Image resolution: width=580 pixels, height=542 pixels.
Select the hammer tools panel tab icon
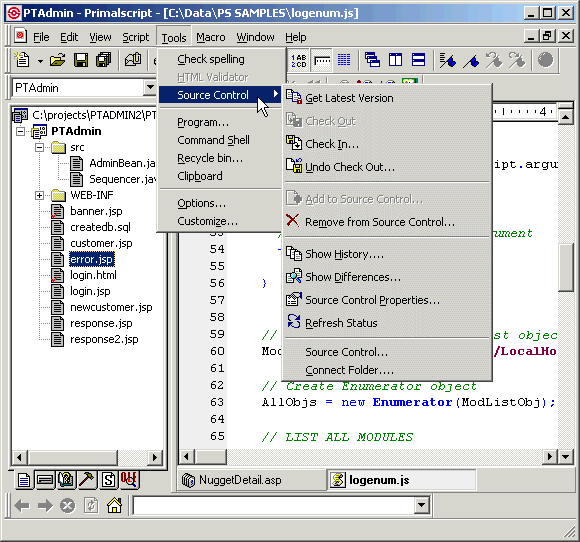pos(87,480)
